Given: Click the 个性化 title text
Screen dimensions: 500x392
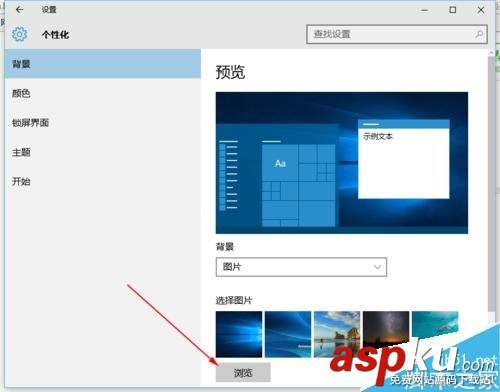Looking at the screenshot, I should (56, 35).
